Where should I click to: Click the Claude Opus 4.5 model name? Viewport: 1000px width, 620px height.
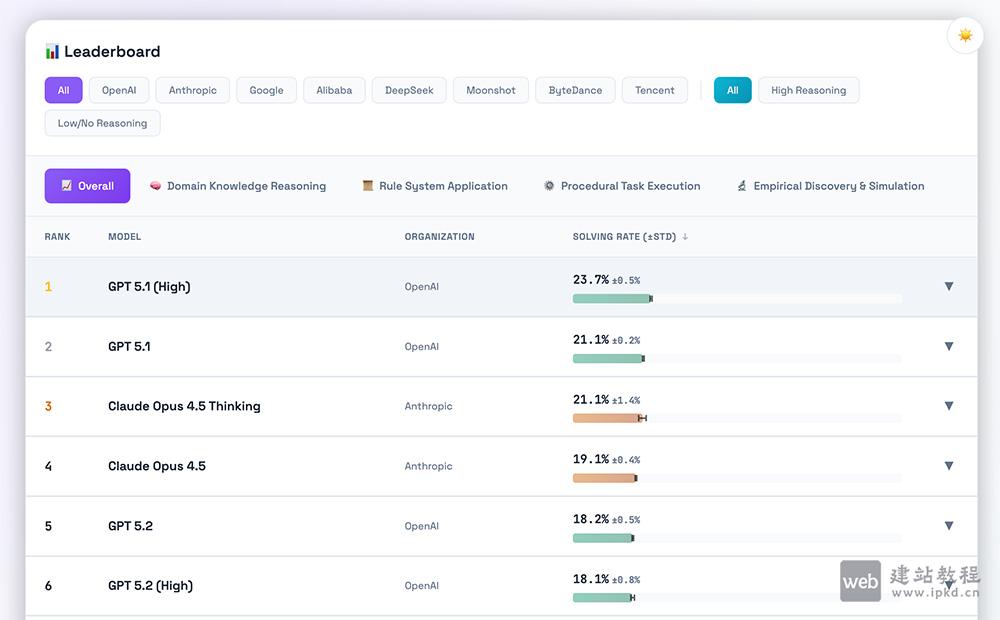157,466
